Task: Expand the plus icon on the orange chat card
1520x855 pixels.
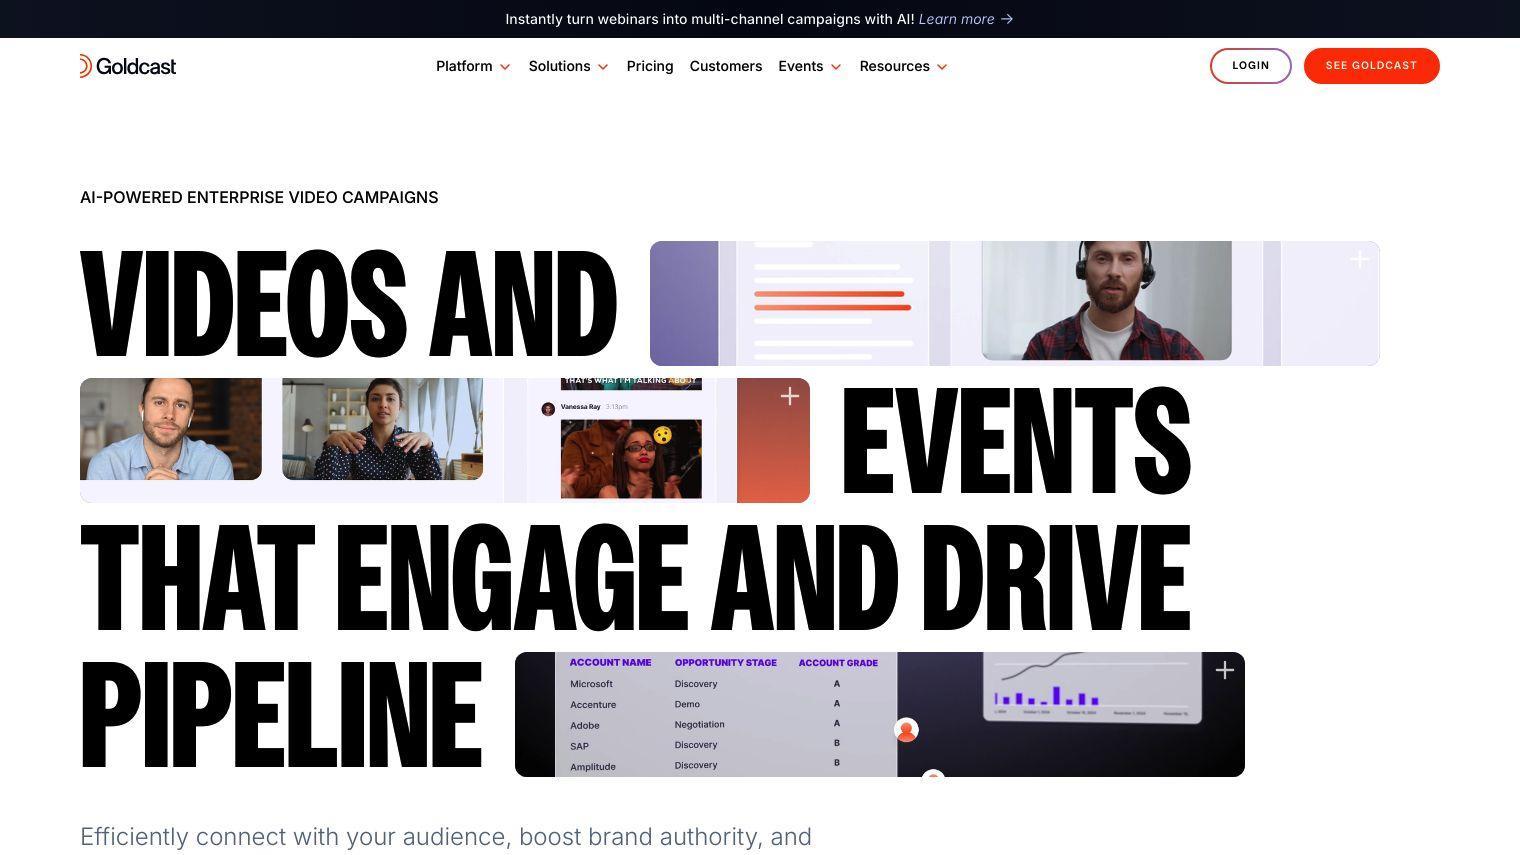Action: click(790, 396)
